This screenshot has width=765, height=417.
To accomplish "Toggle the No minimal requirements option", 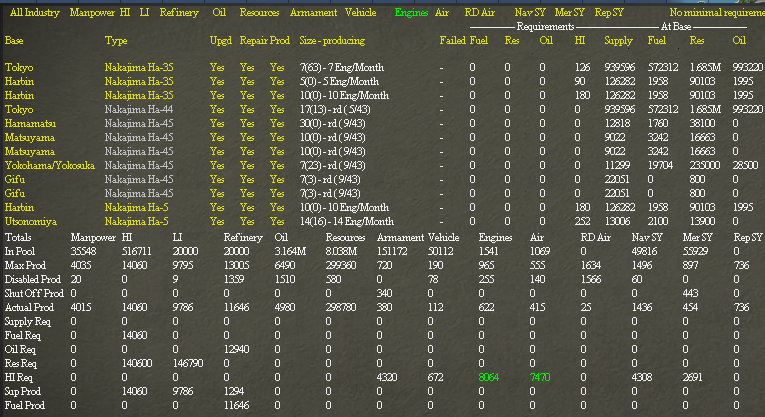I will pyautogui.click(x=717, y=13).
